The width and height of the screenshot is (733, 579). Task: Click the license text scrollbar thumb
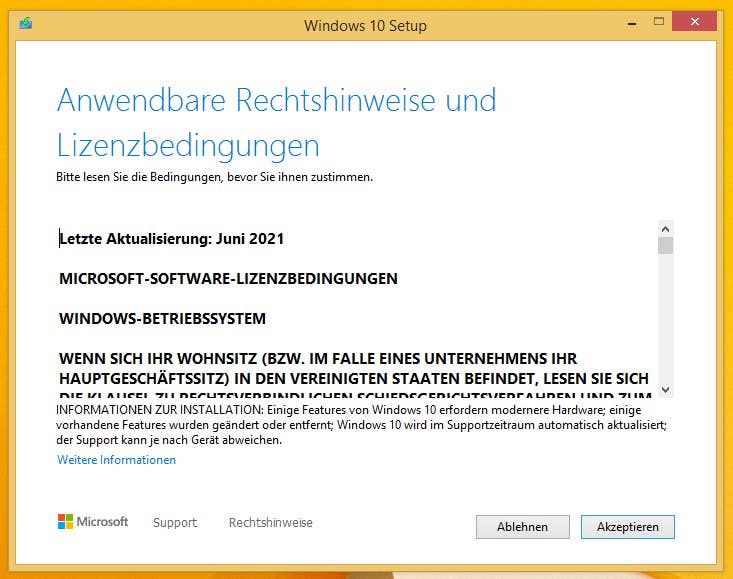coord(665,245)
